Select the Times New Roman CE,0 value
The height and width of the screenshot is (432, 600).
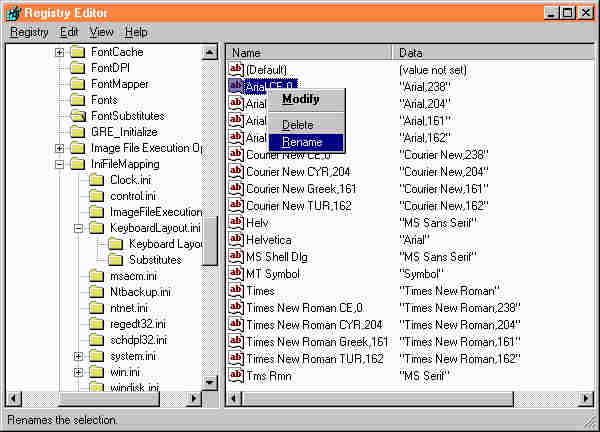305,308
